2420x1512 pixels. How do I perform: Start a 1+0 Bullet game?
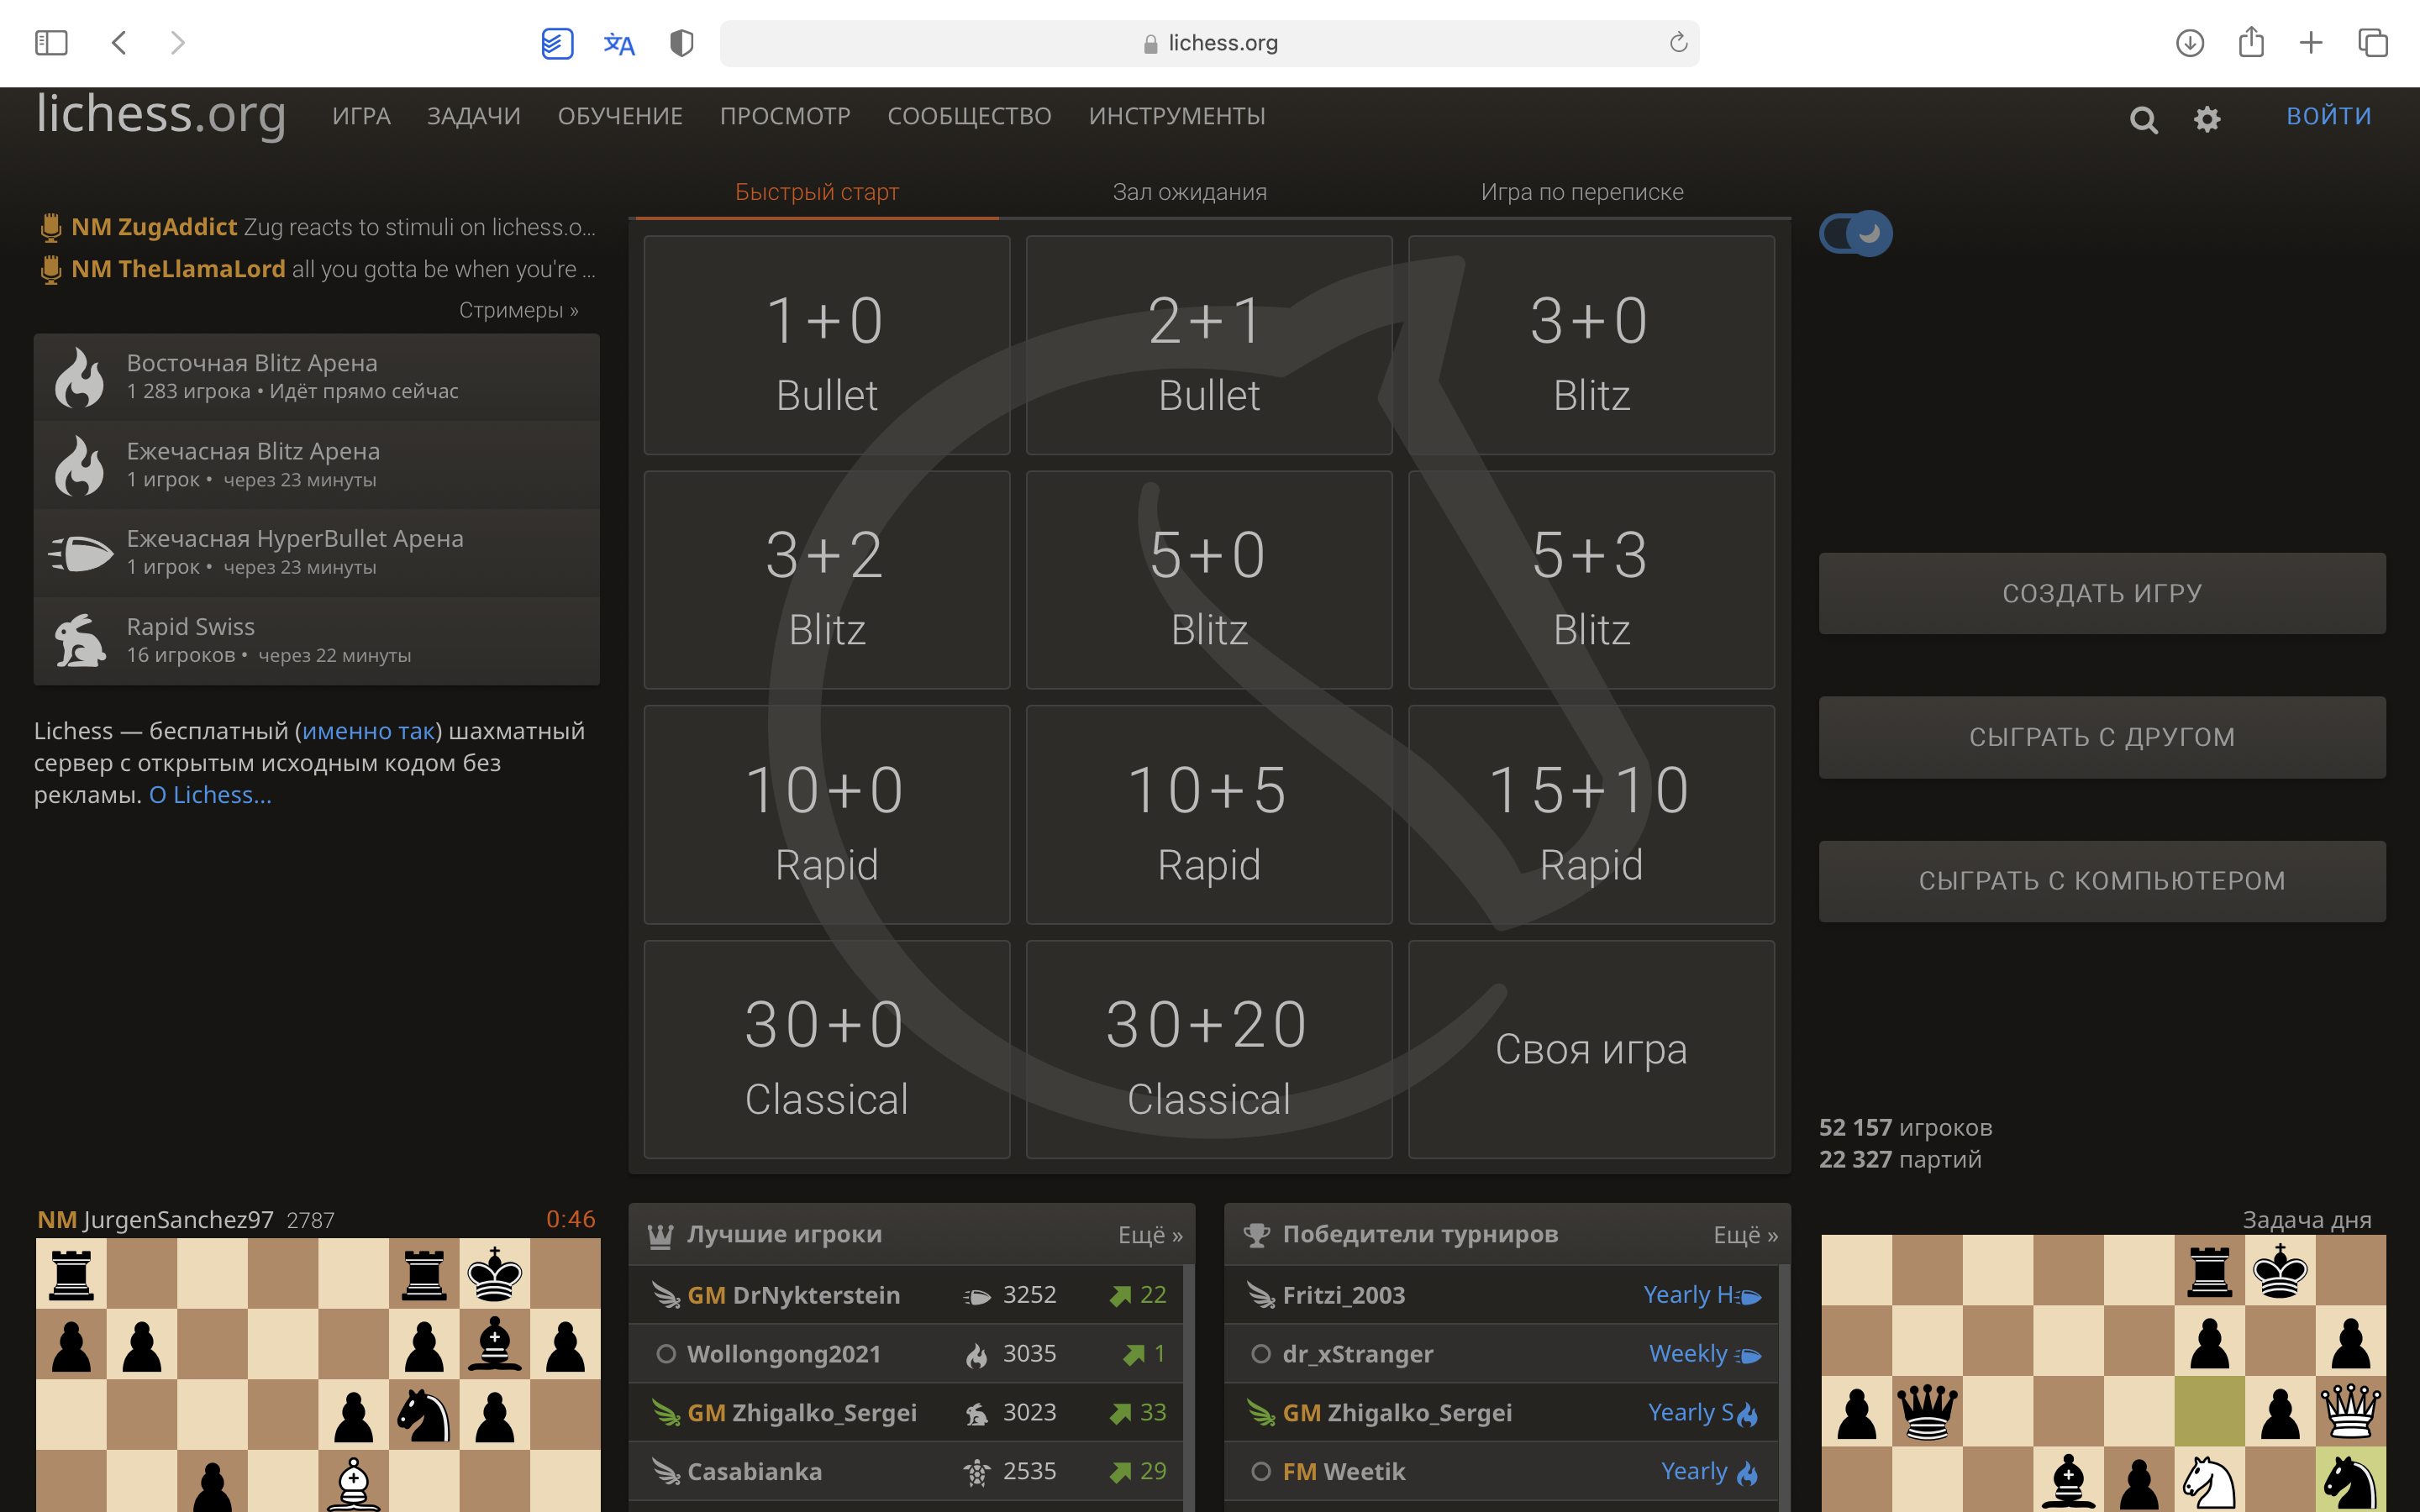827,345
